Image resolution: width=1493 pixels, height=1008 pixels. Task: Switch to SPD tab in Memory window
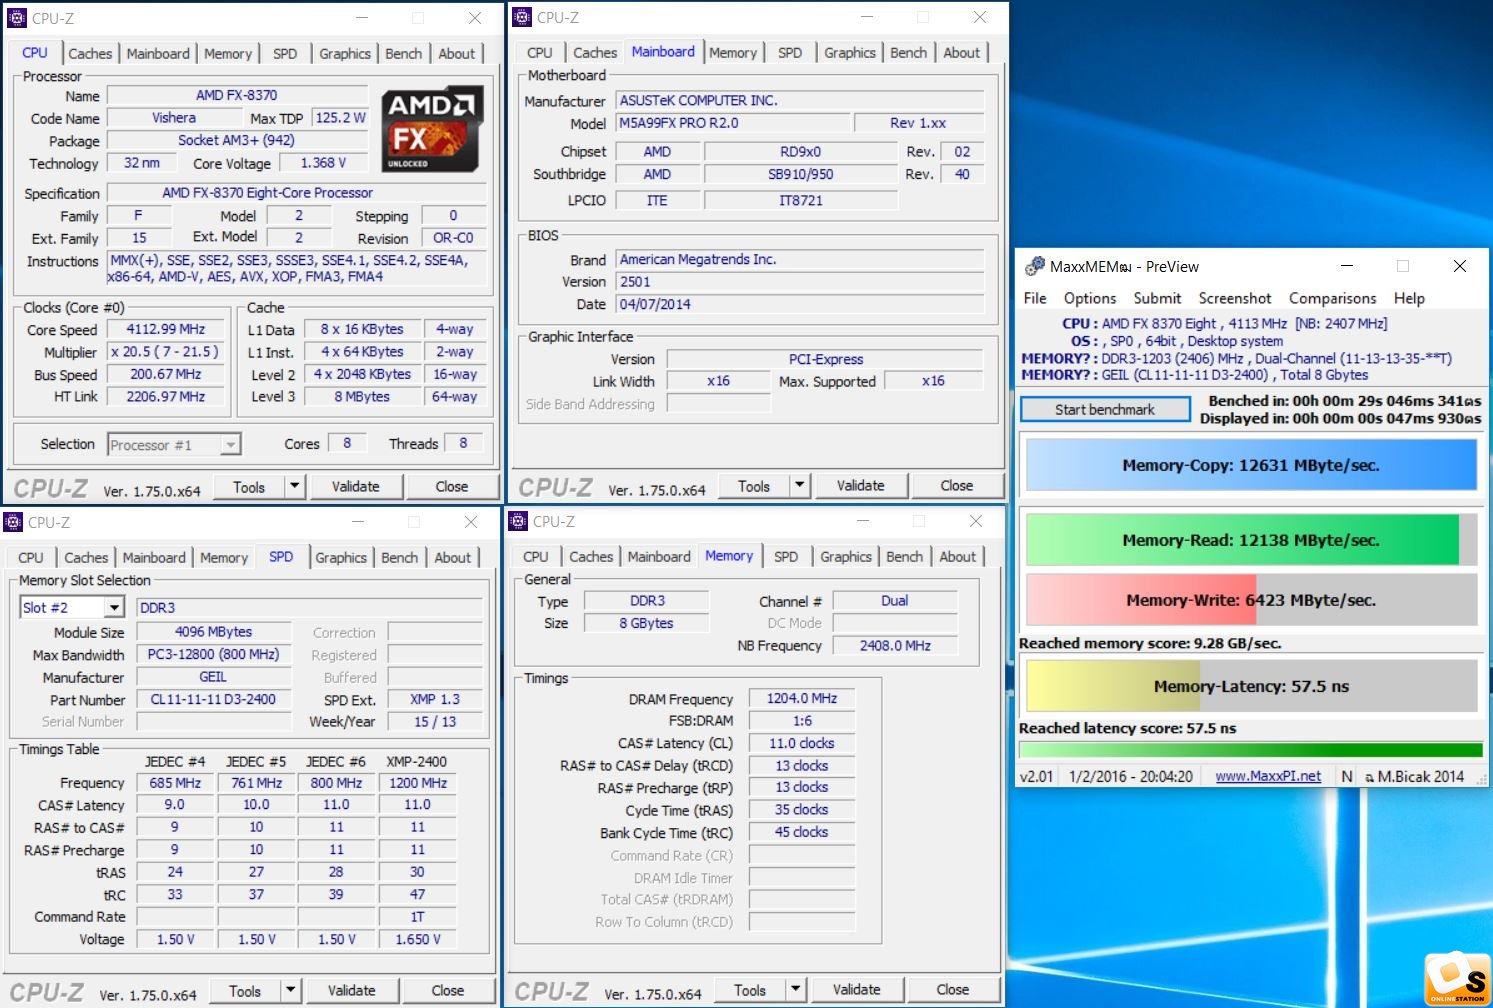[786, 557]
